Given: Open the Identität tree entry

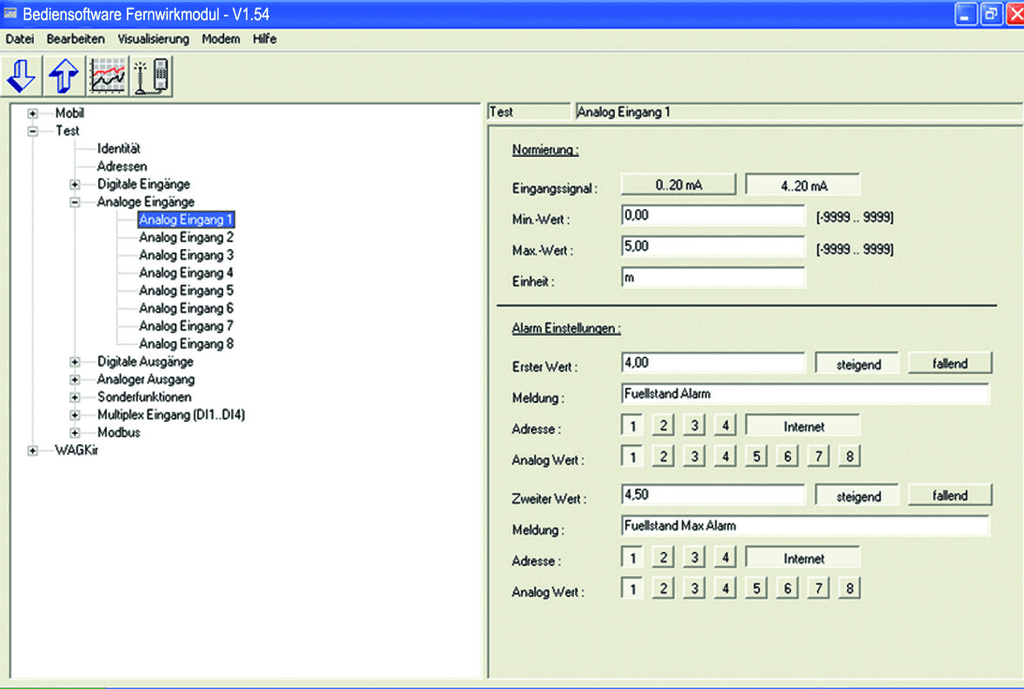Looking at the screenshot, I should pyautogui.click(x=119, y=148).
